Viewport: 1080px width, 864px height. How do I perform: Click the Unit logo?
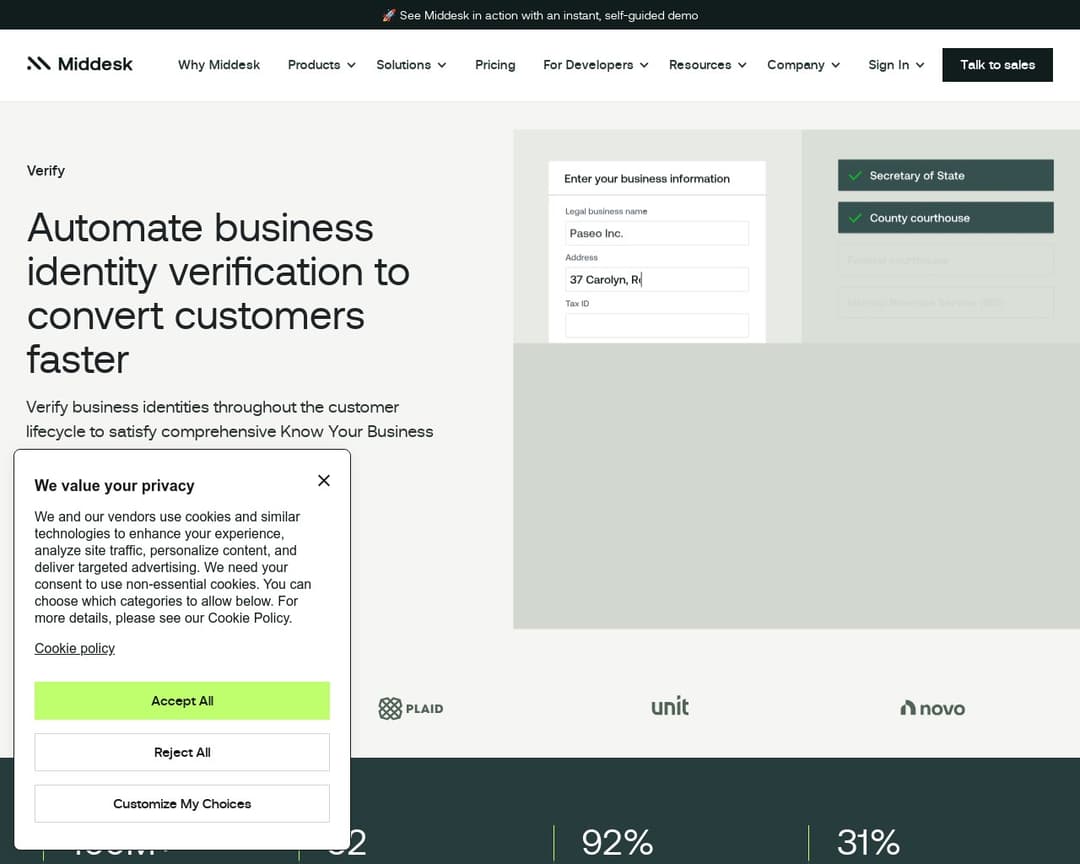tap(669, 706)
